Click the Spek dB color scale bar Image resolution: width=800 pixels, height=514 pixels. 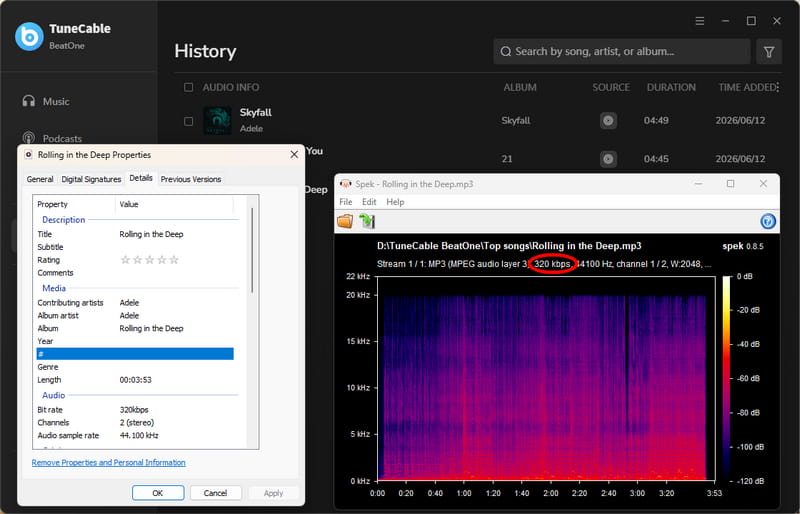[727, 378]
